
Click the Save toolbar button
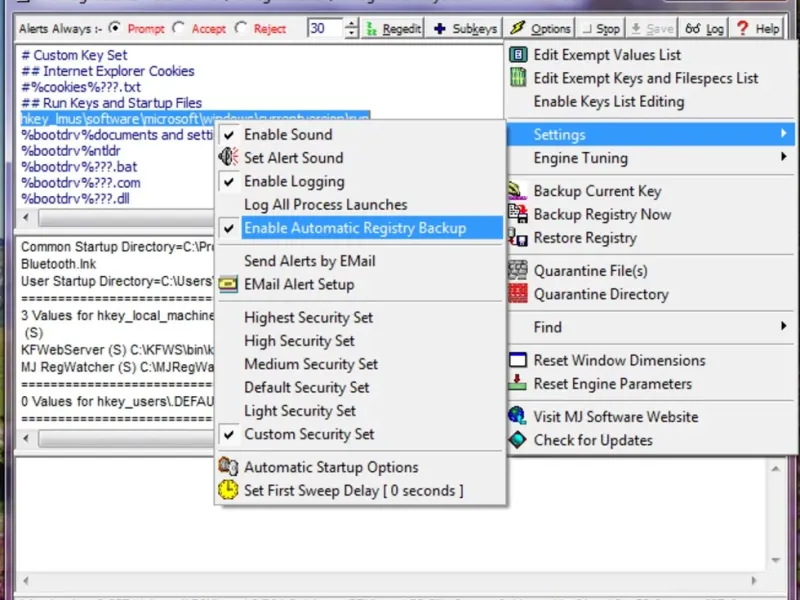(x=652, y=29)
